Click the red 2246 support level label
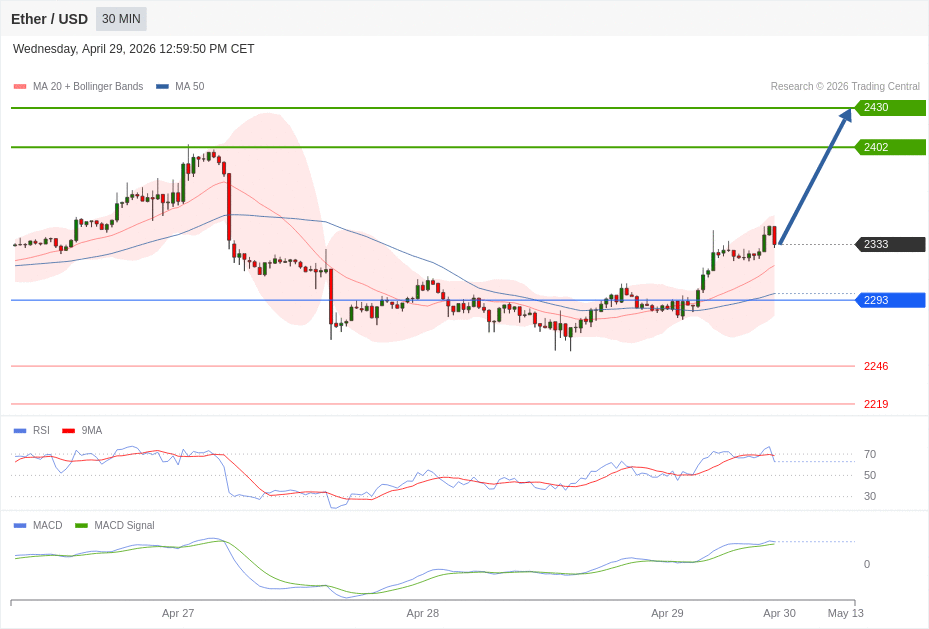Viewport: 929px width, 629px height. (x=875, y=366)
